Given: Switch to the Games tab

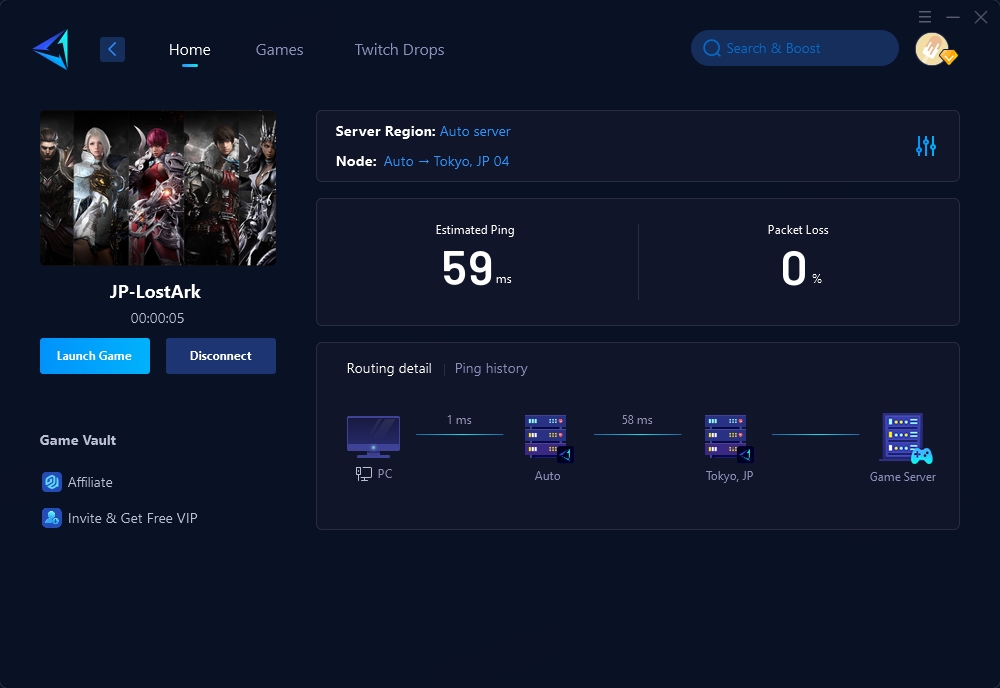Looking at the screenshot, I should (279, 50).
